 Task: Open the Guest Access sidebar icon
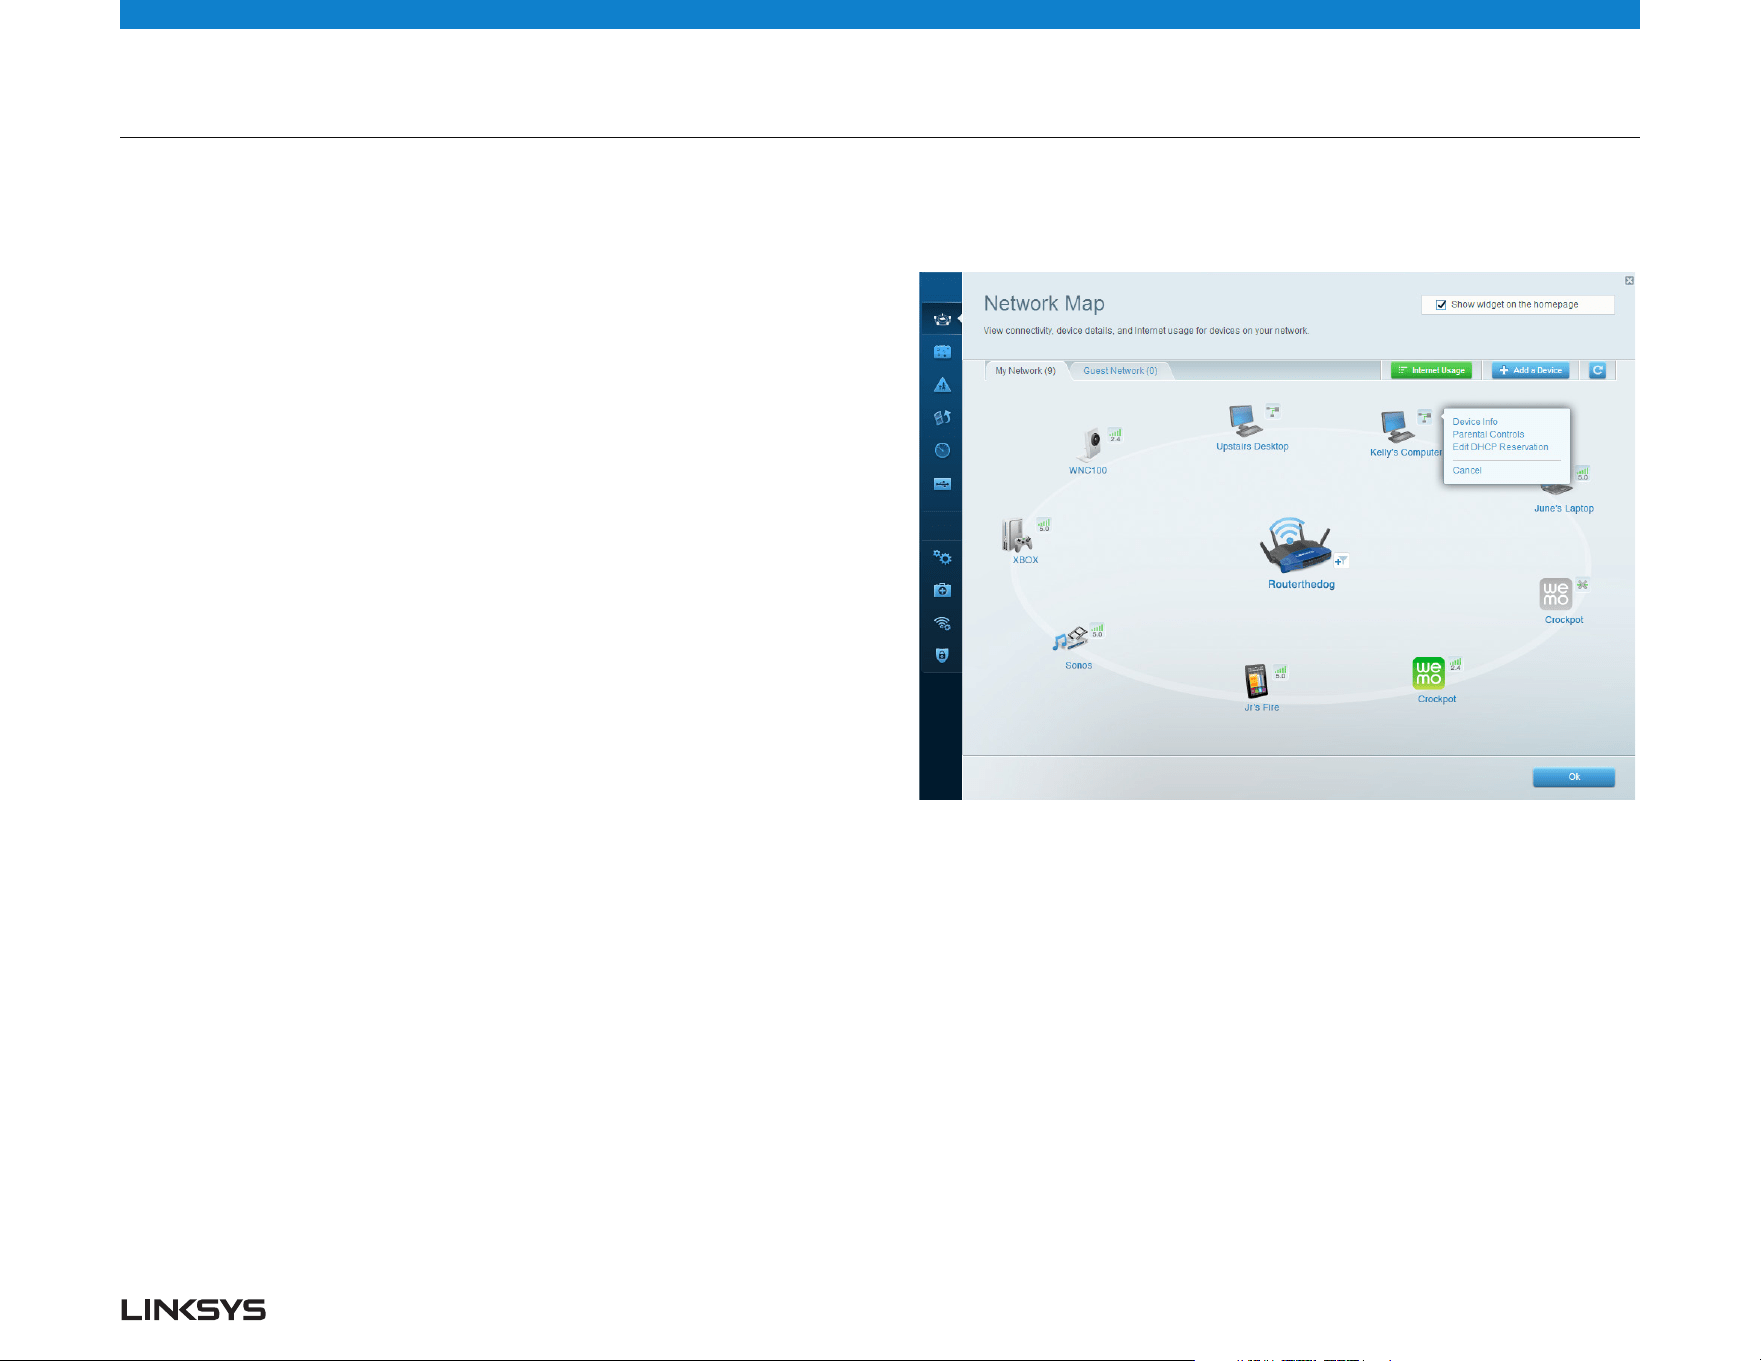click(x=941, y=352)
